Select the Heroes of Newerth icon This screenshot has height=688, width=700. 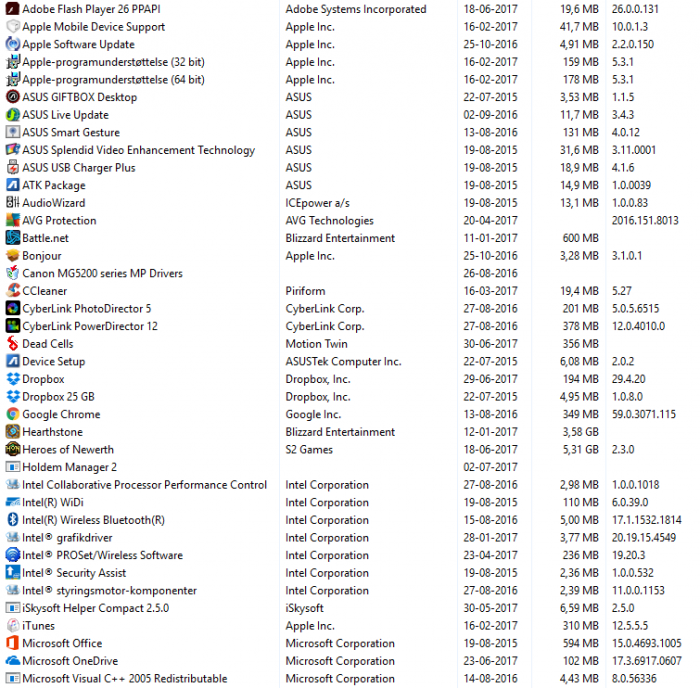(12, 449)
